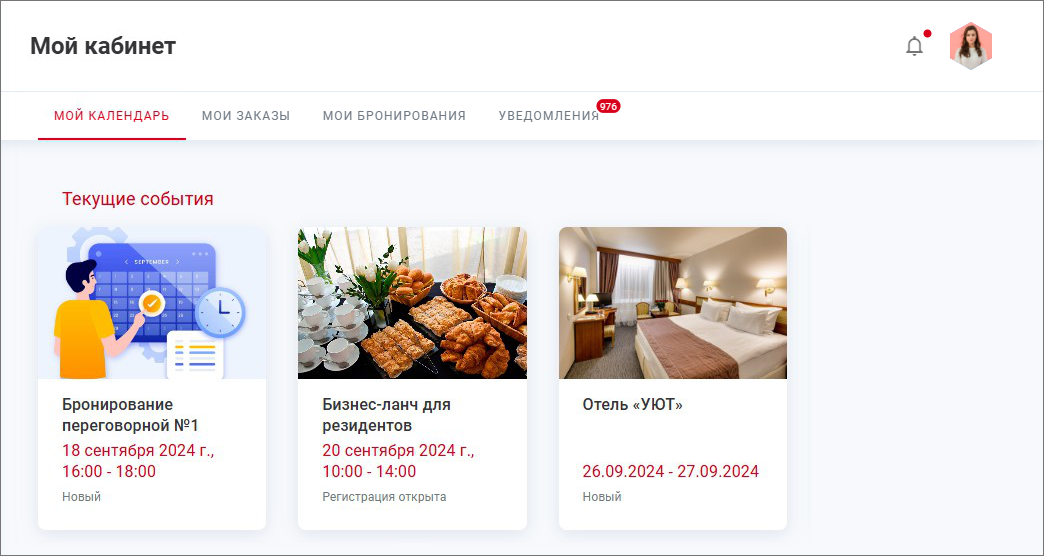Open the notifications bell icon
The width and height of the screenshot is (1044, 556).
pyautogui.click(x=915, y=46)
